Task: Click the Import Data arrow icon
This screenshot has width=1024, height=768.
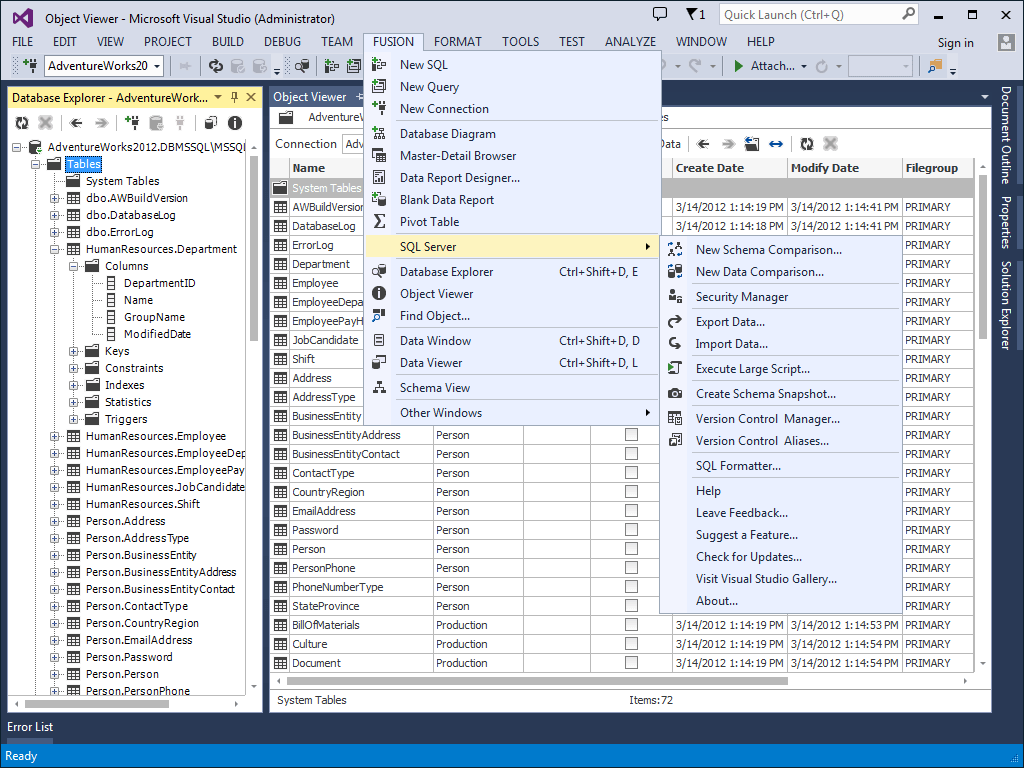Action: coord(675,344)
